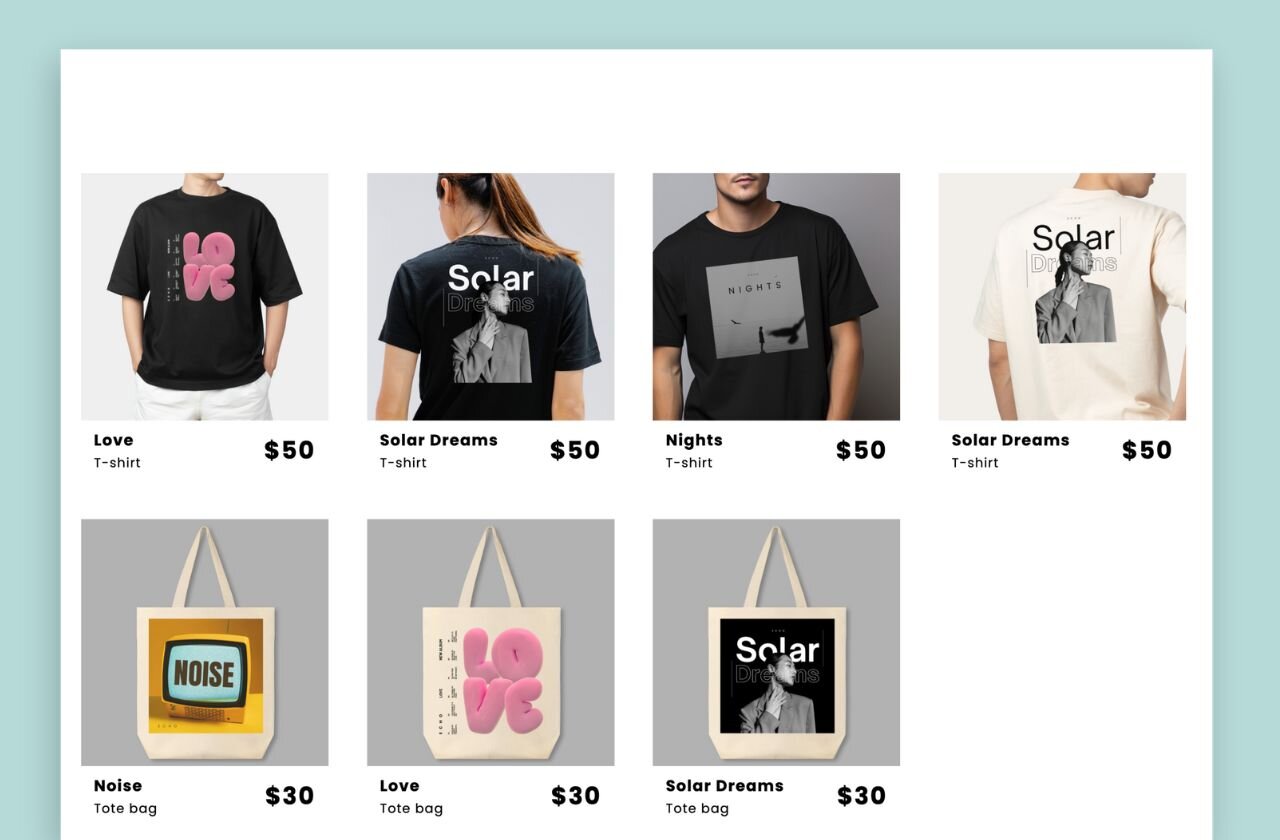Click the $50 price of Nights shirt
This screenshot has height=840, width=1280.
(x=861, y=450)
